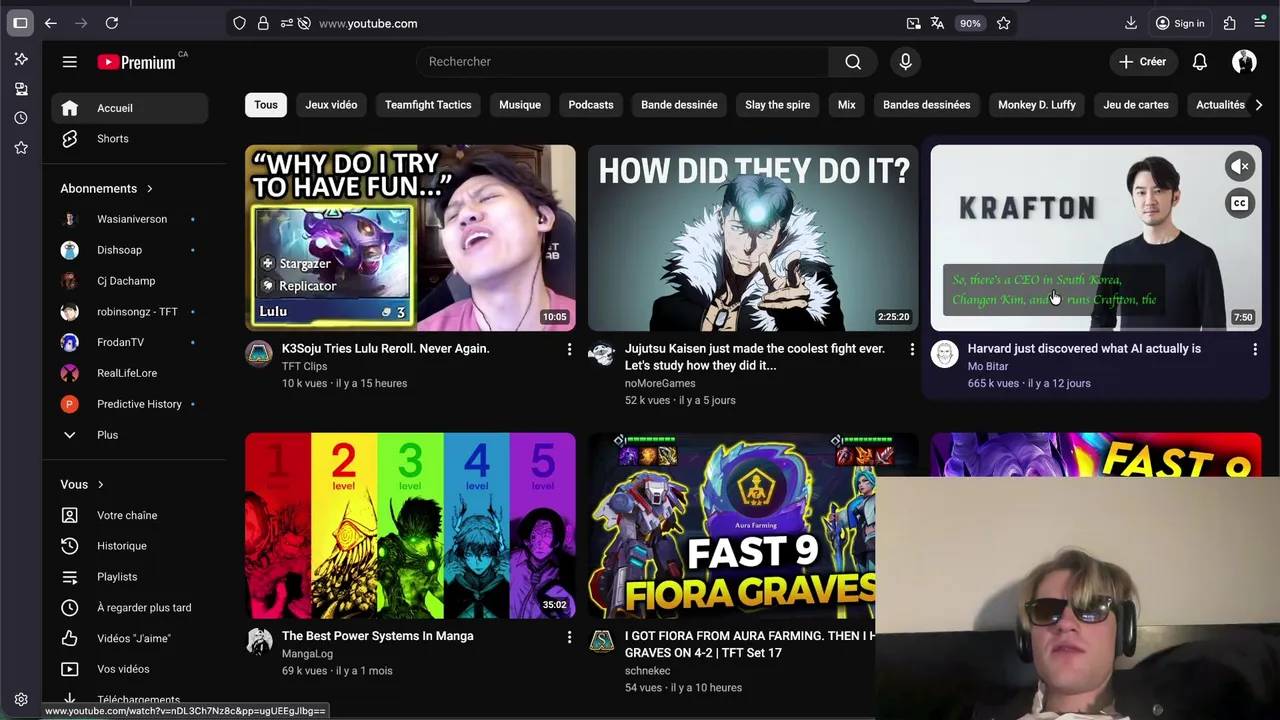Select the Slay the spire chip

(x=777, y=105)
